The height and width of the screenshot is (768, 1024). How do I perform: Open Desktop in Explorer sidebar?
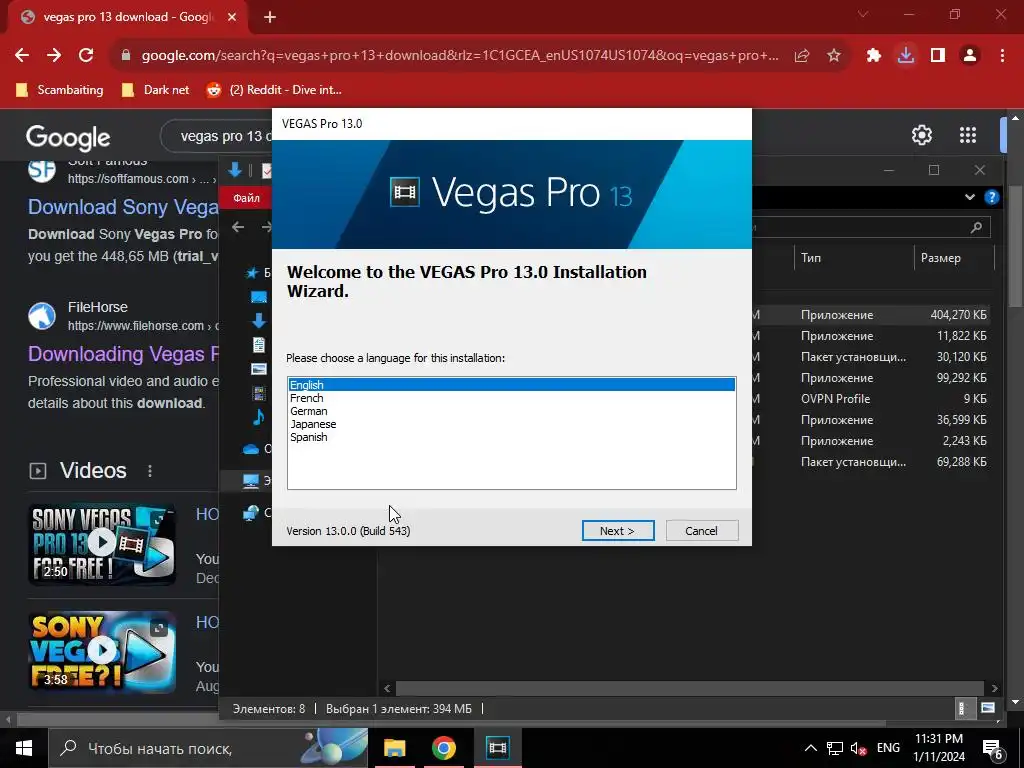pos(259,297)
